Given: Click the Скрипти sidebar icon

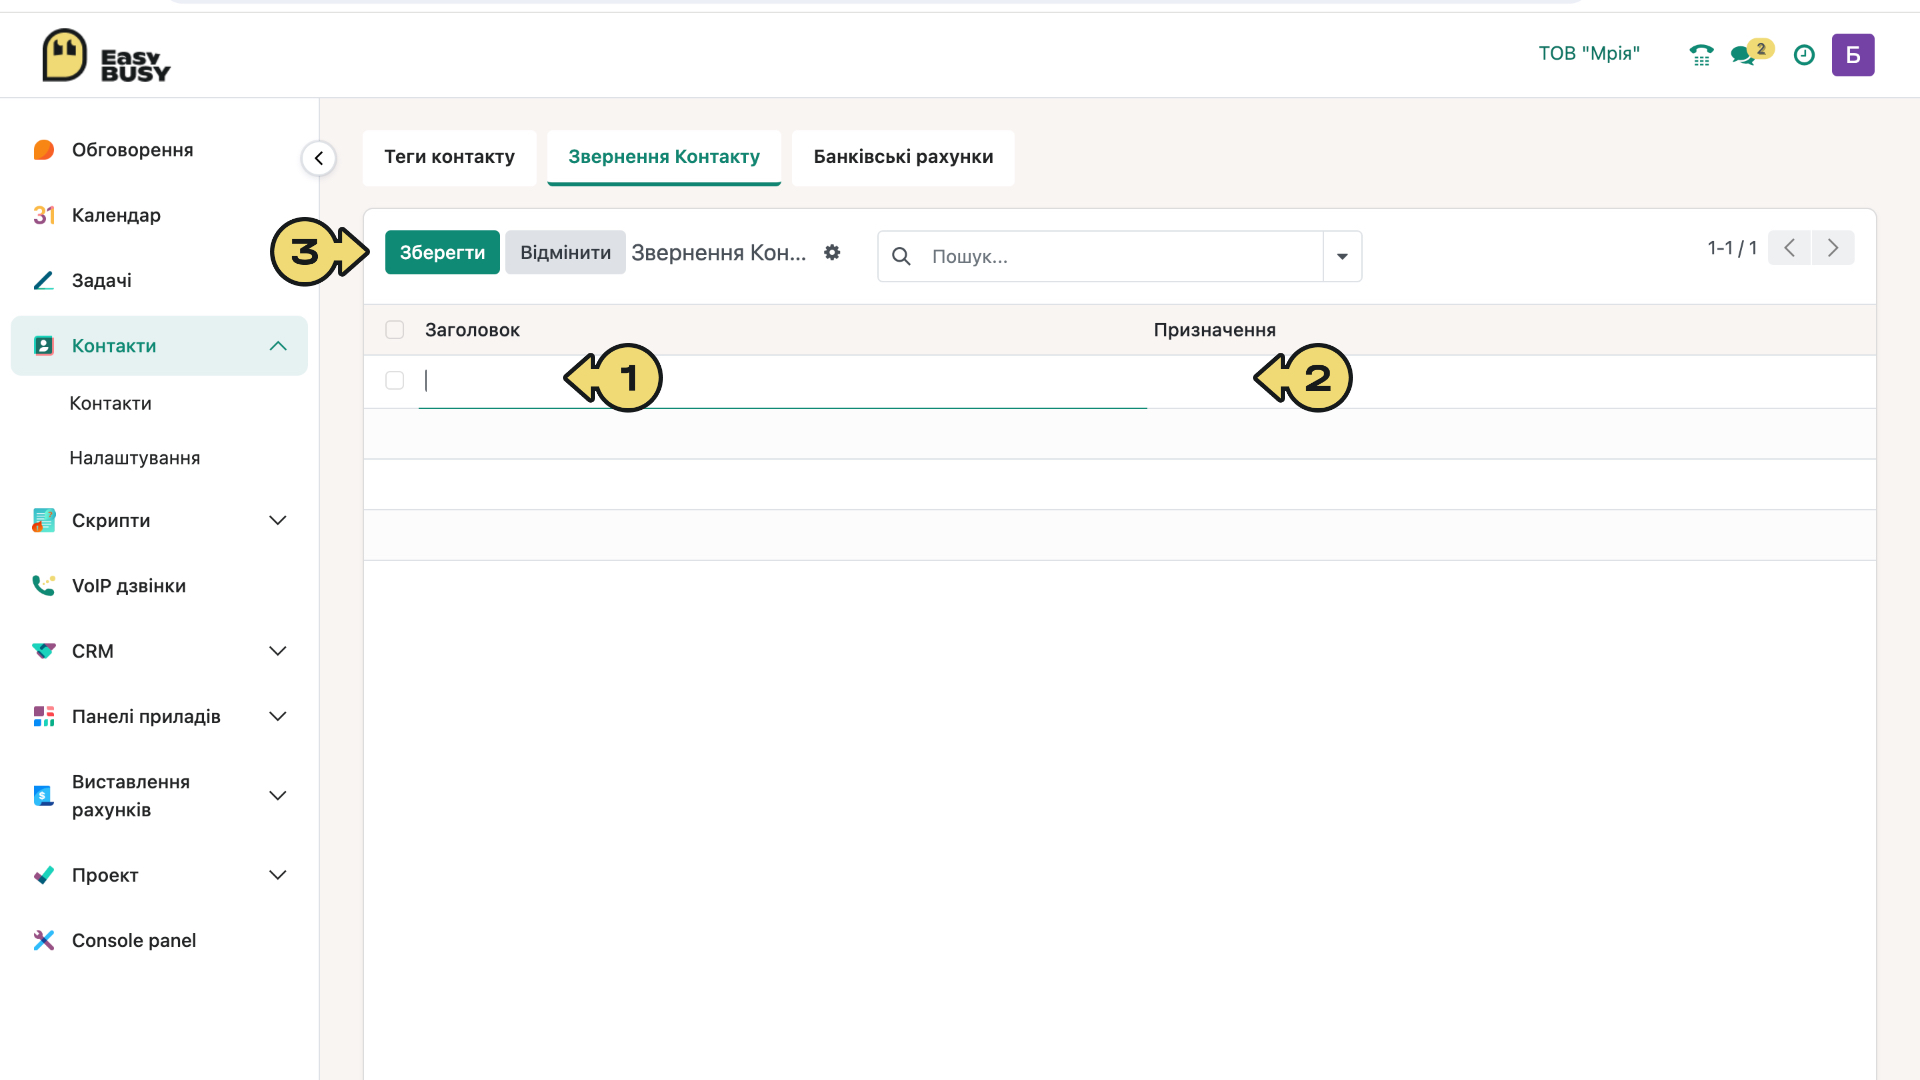Looking at the screenshot, I should [x=44, y=520].
